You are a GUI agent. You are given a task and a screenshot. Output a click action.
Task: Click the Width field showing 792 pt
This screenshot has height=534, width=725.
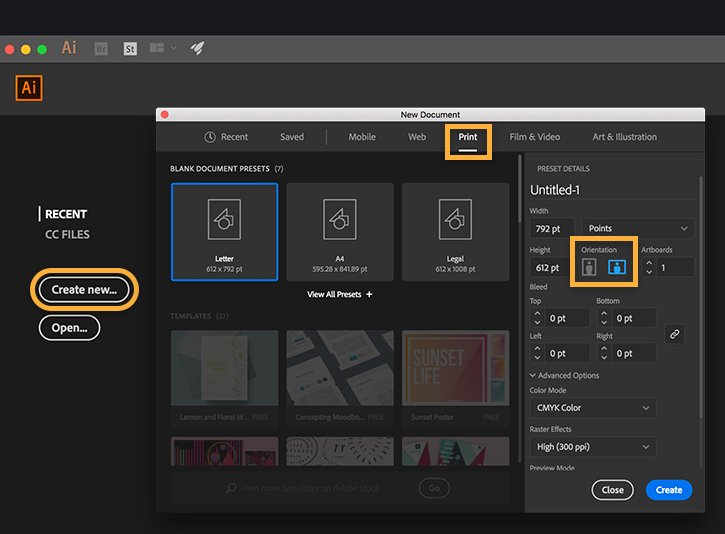pos(552,228)
